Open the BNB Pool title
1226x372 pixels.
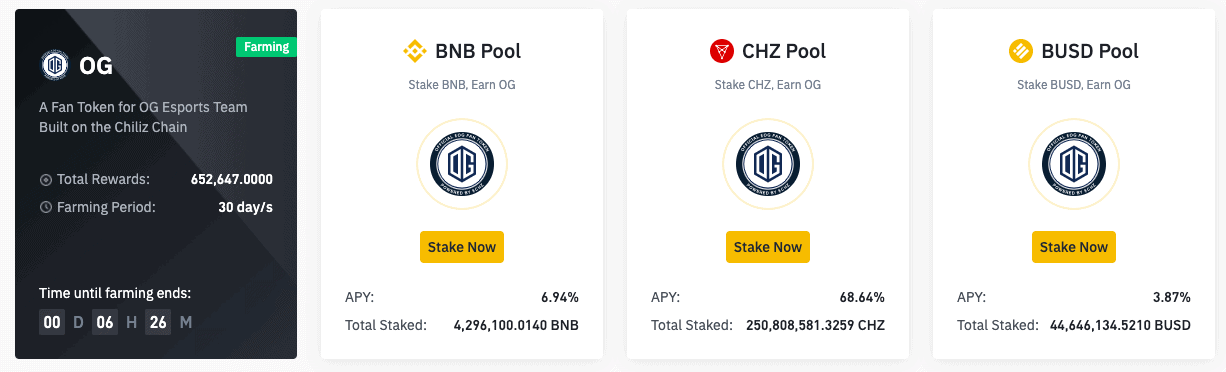click(x=478, y=51)
